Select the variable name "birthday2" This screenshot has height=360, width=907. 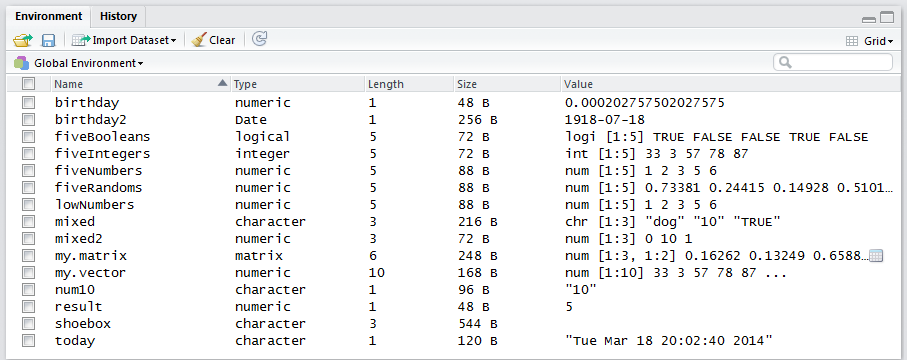coord(90,120)
